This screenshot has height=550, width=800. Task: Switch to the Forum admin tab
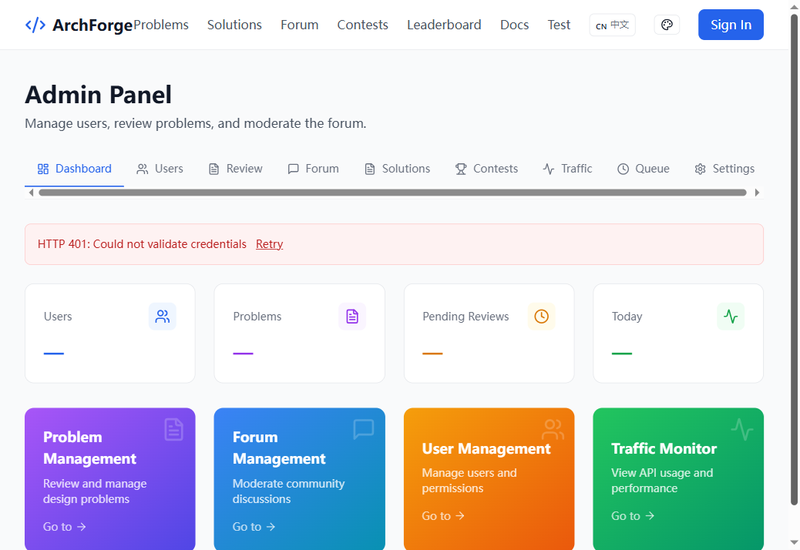pos(313,169)
